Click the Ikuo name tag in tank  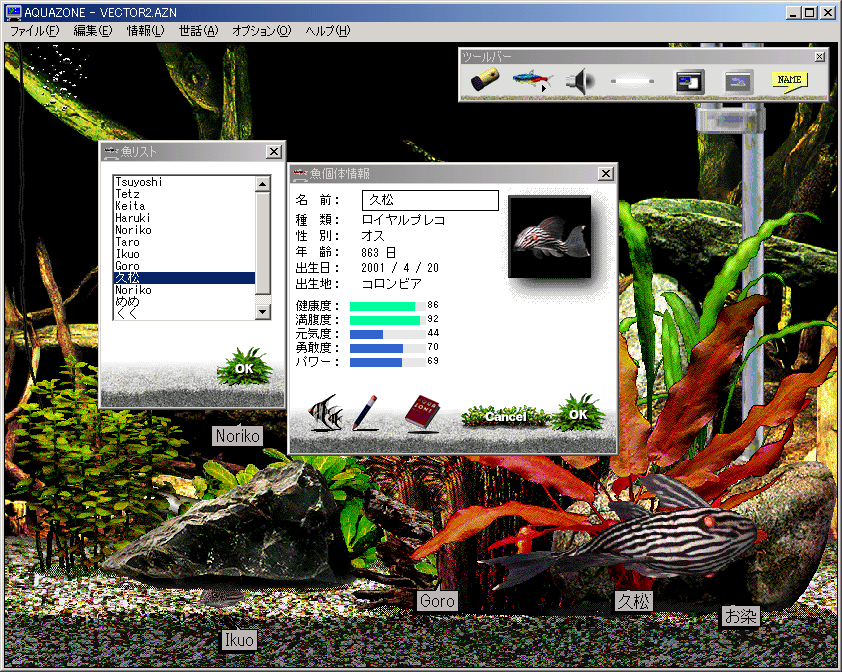click(239, 640)
